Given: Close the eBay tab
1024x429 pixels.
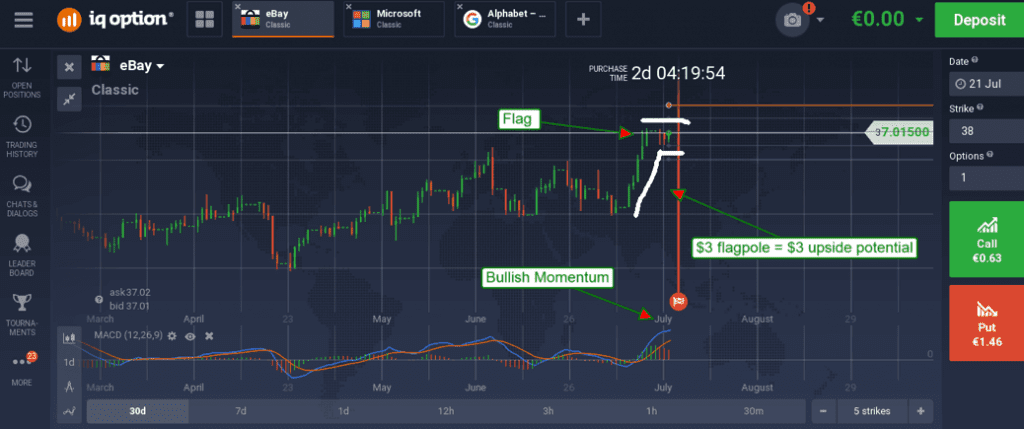Looking at the screenshot, I should pyautogui.click(x=238, y=7).
